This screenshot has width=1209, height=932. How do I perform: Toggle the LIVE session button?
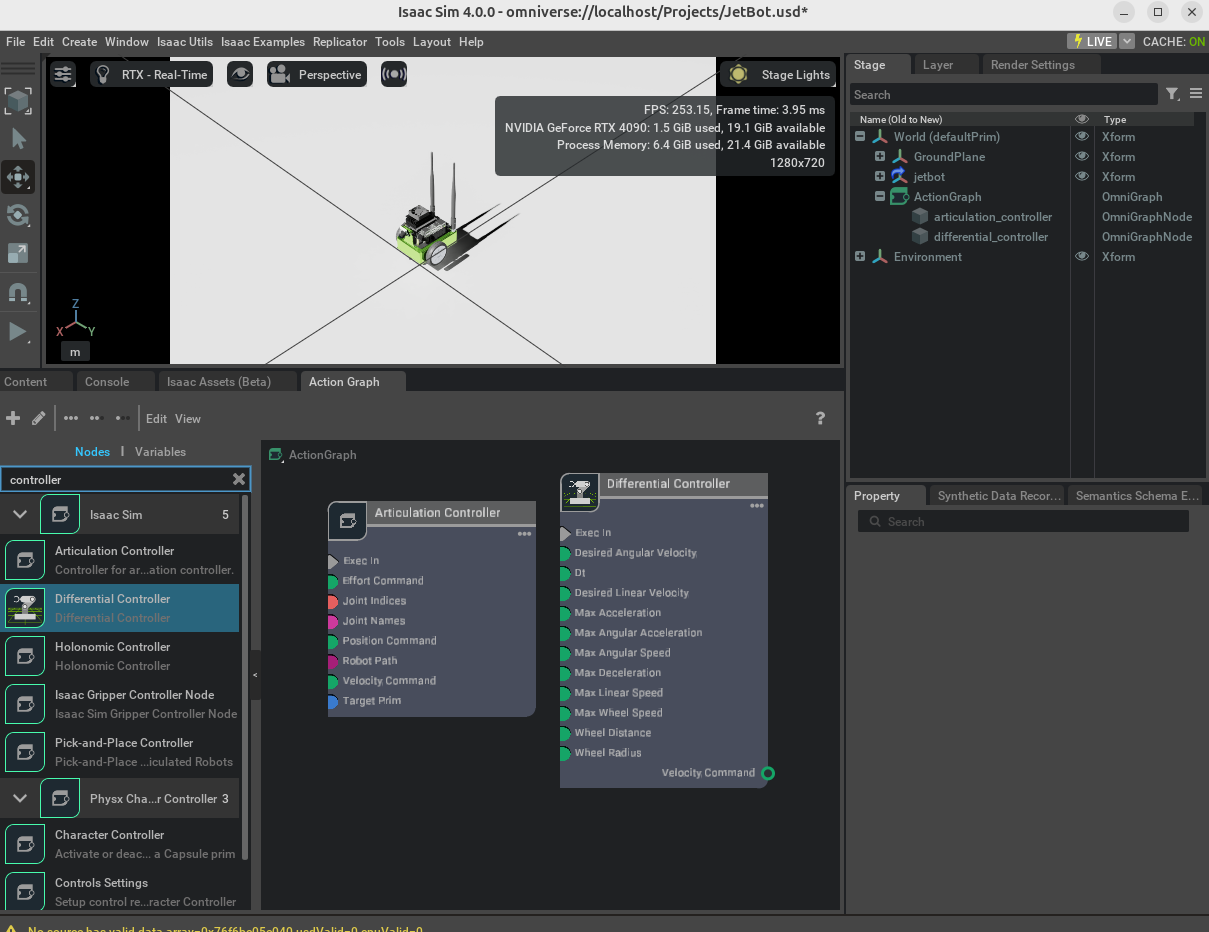pyautogui.click(x=1091, y=41)
